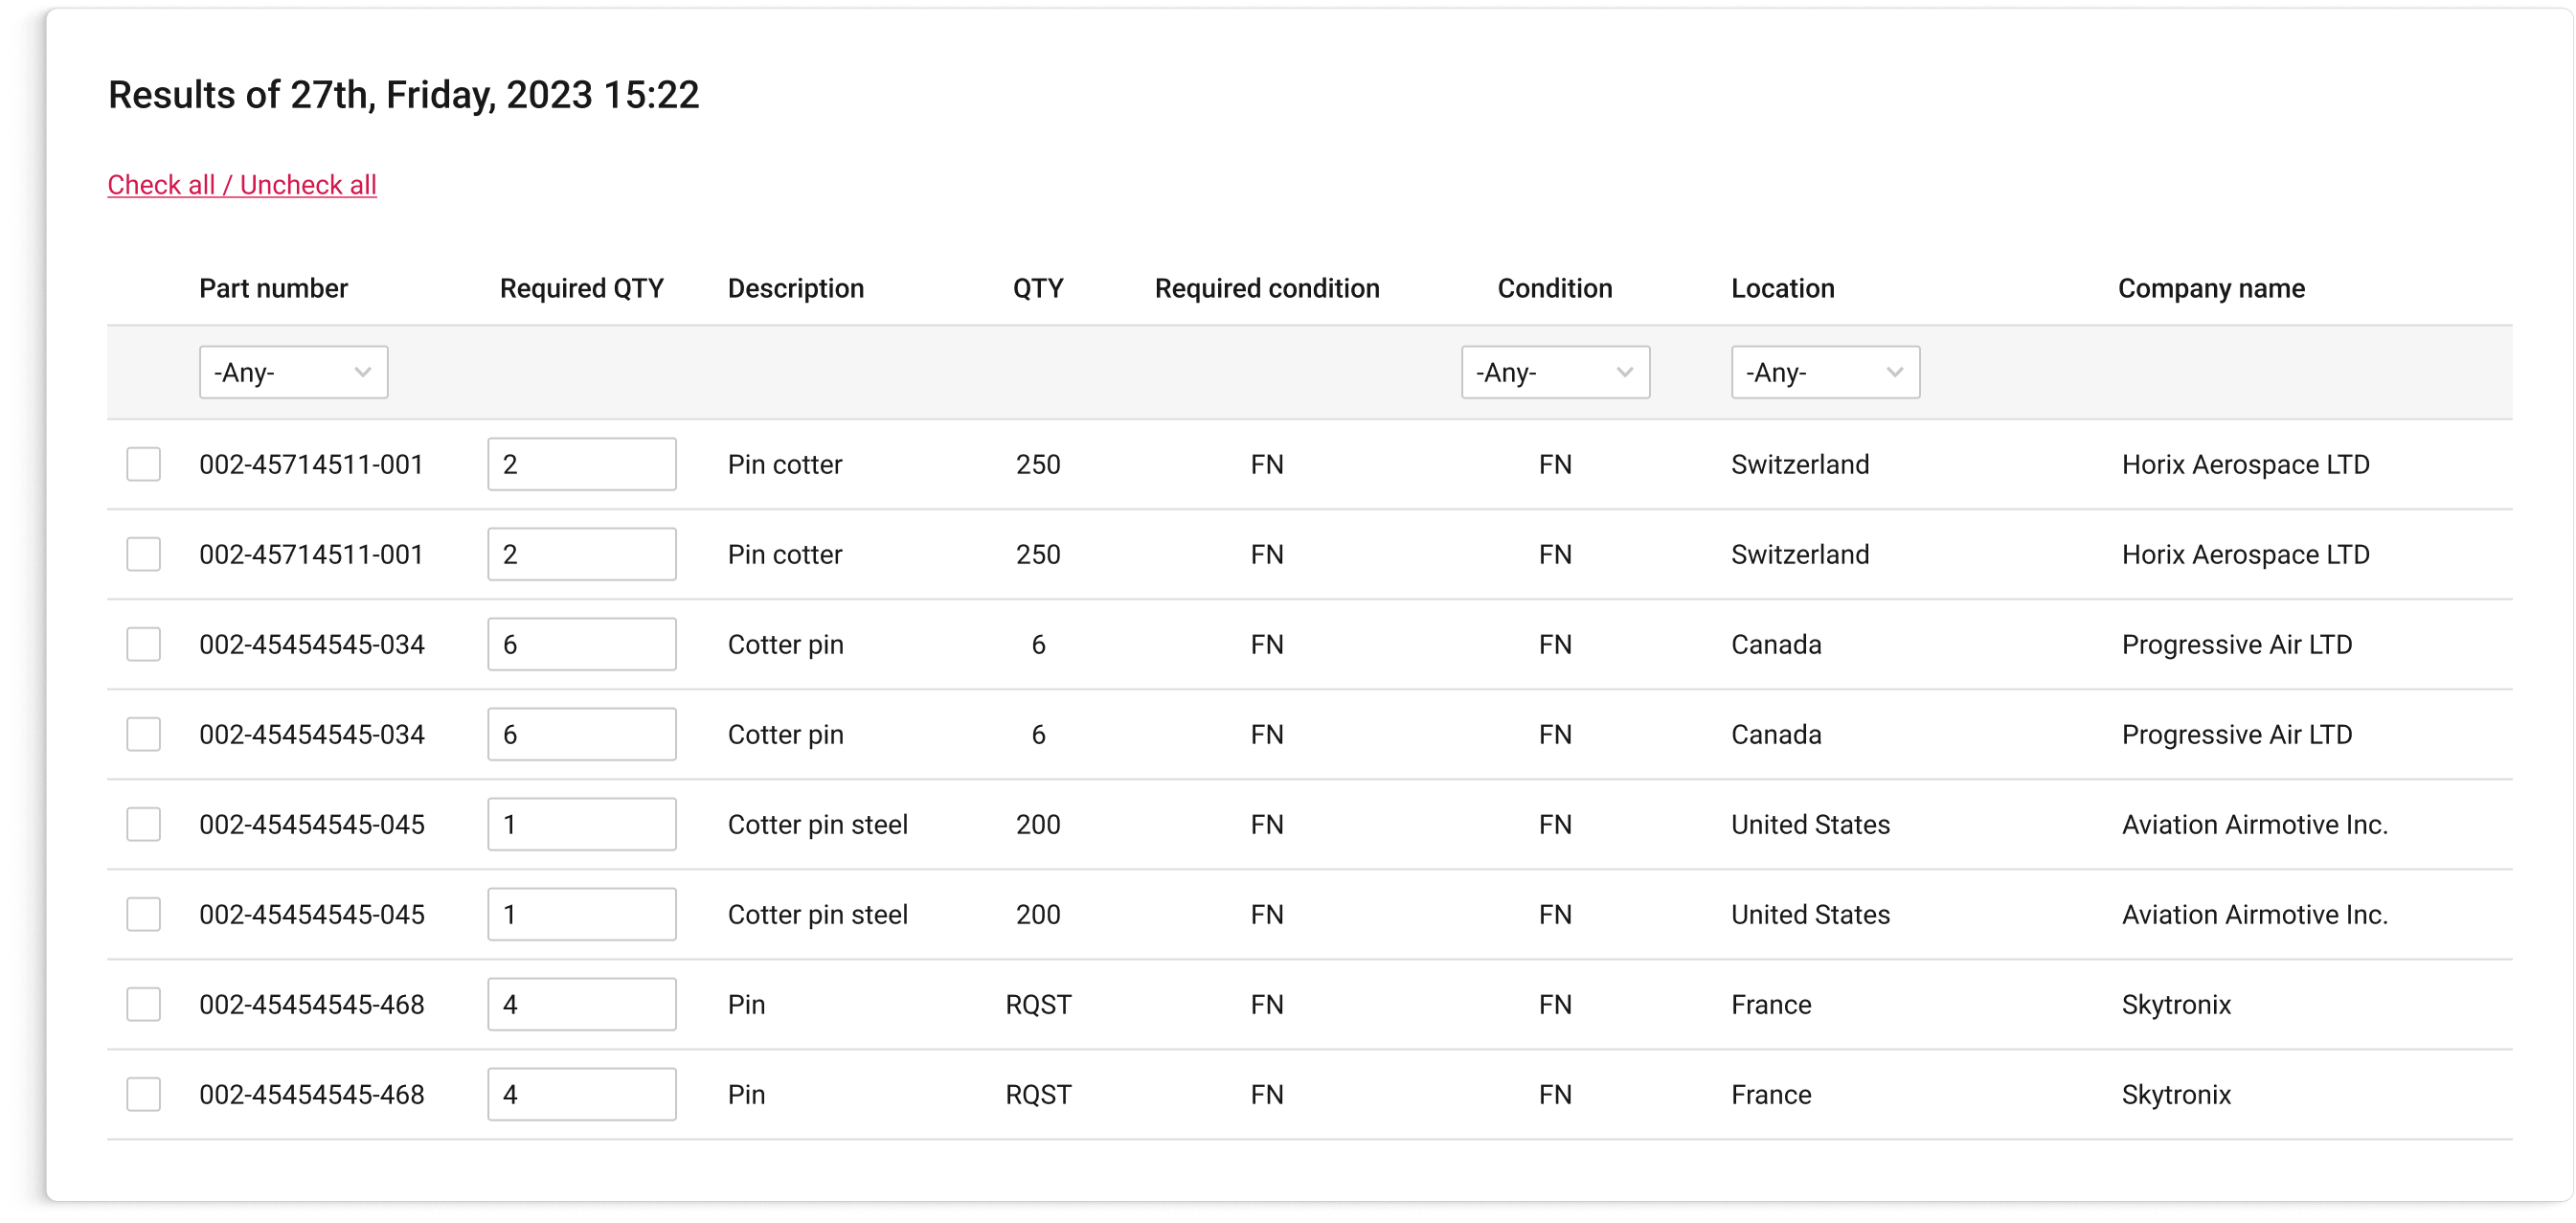Click the Part number column header
The width and height of the screenshot is (2576, 1223).
coord(273,288)
